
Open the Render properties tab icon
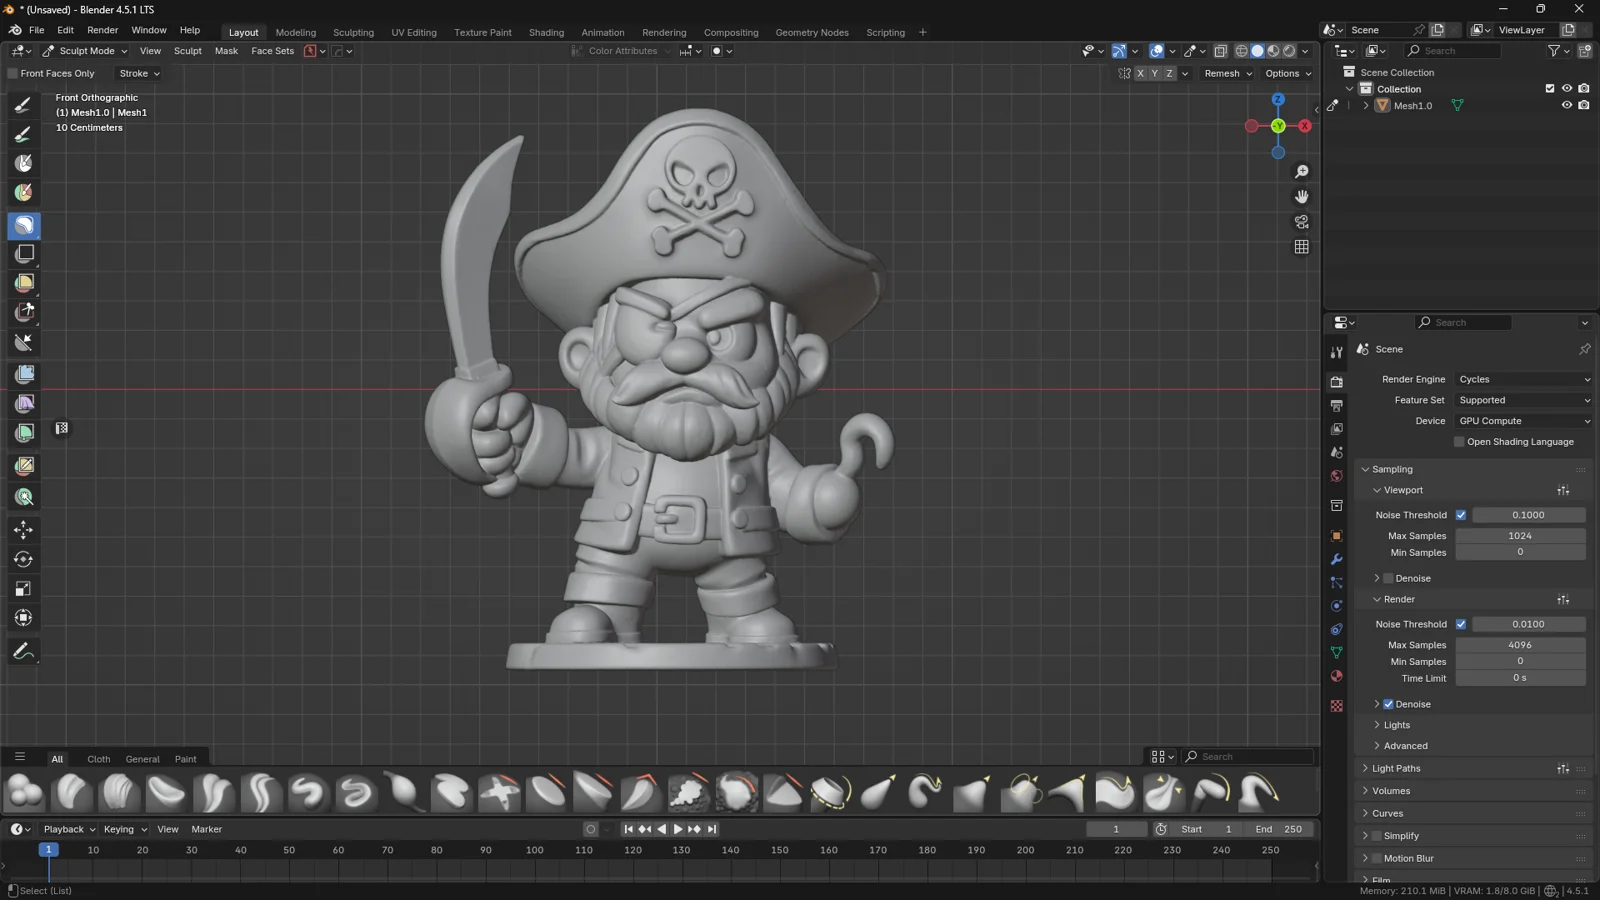(1337, 382)
